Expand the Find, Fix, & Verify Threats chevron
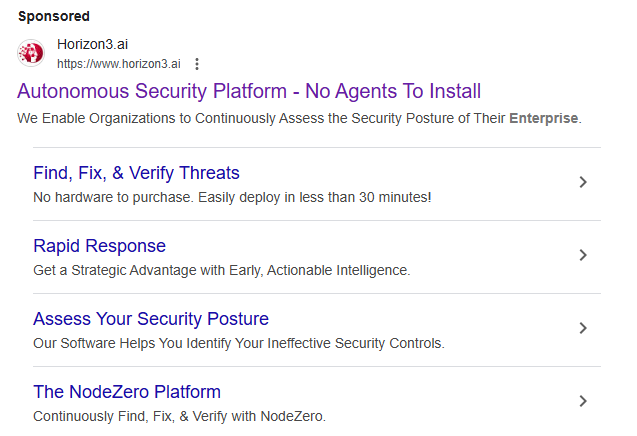The image size is (637, 436). [583, 182]
